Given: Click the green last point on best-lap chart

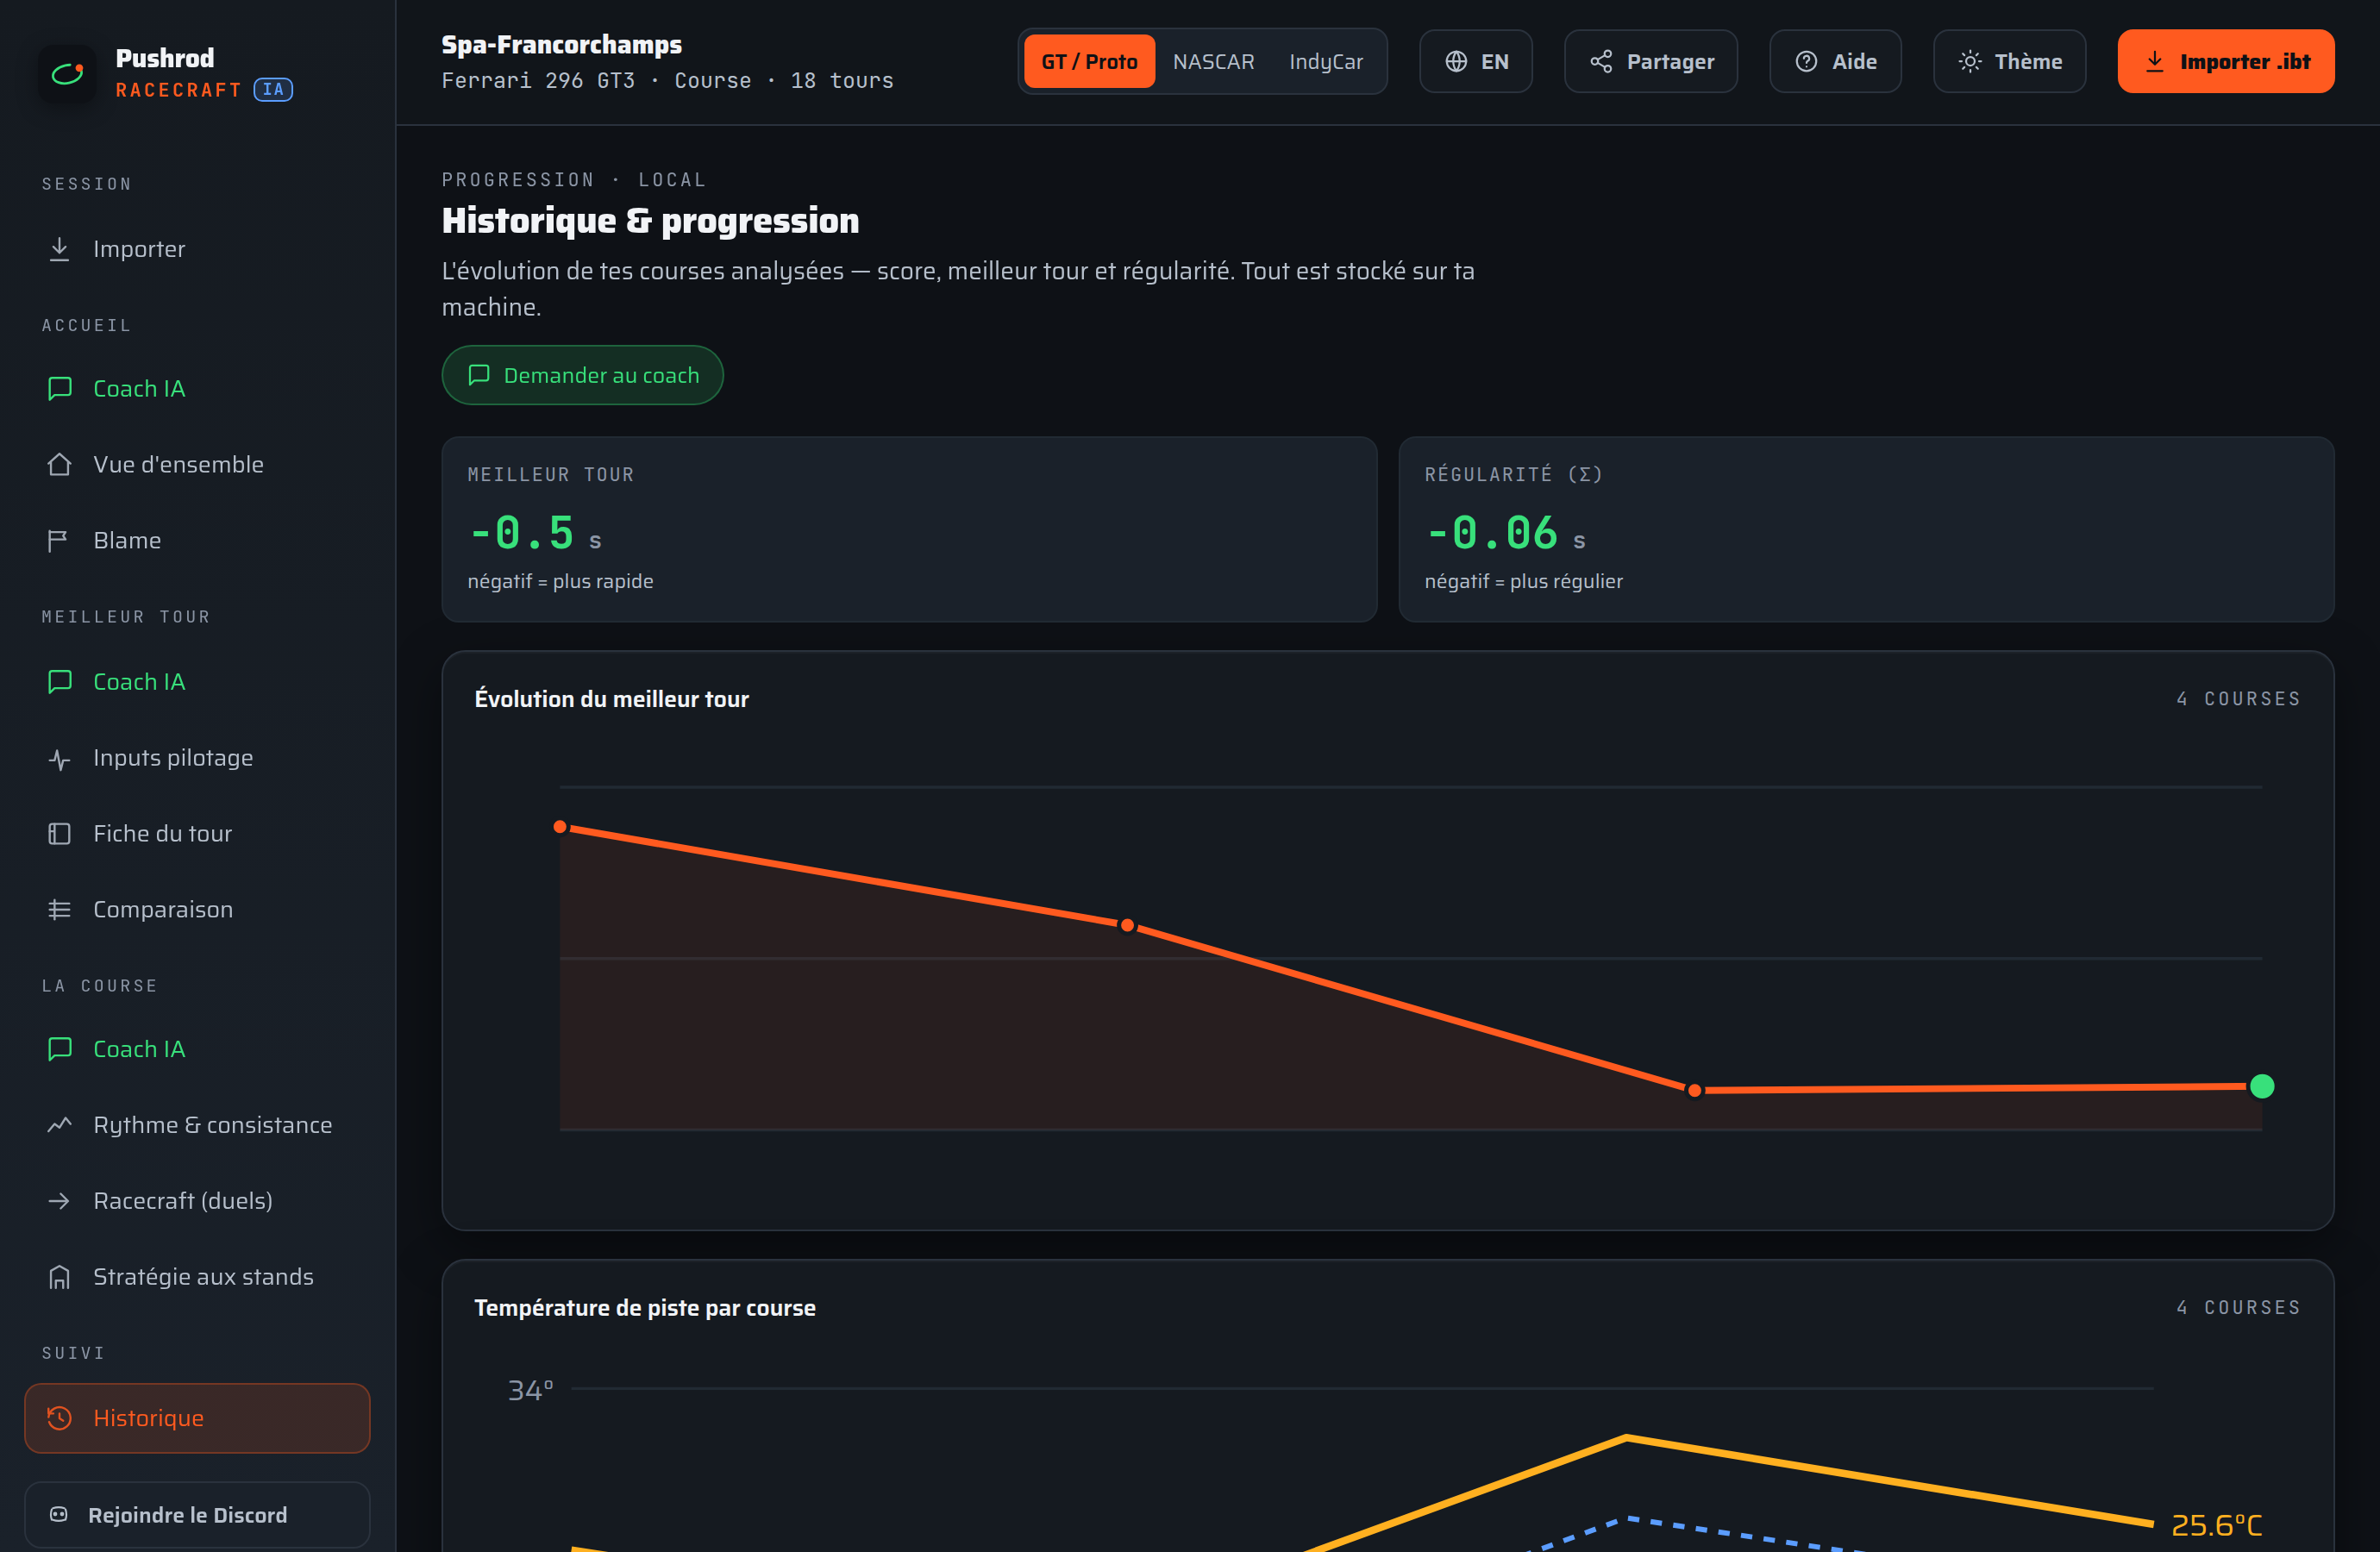Looking at the screenshot, I should click(x=2262, y=1086).
